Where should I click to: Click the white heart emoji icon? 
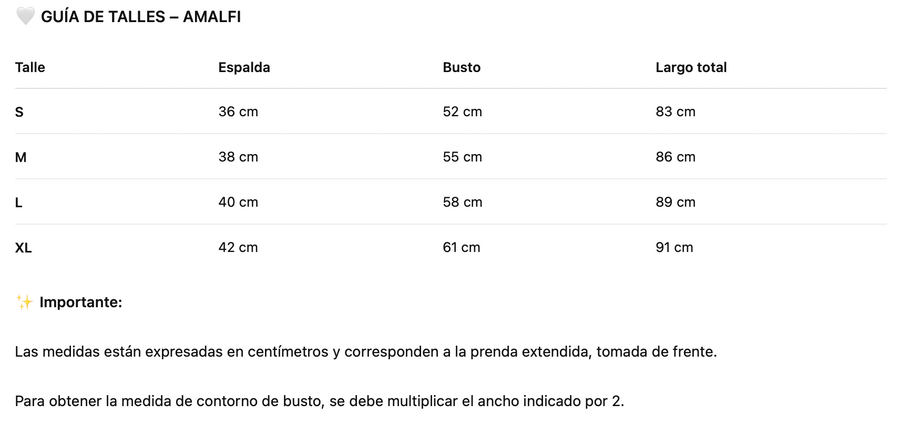click(25, 17)
